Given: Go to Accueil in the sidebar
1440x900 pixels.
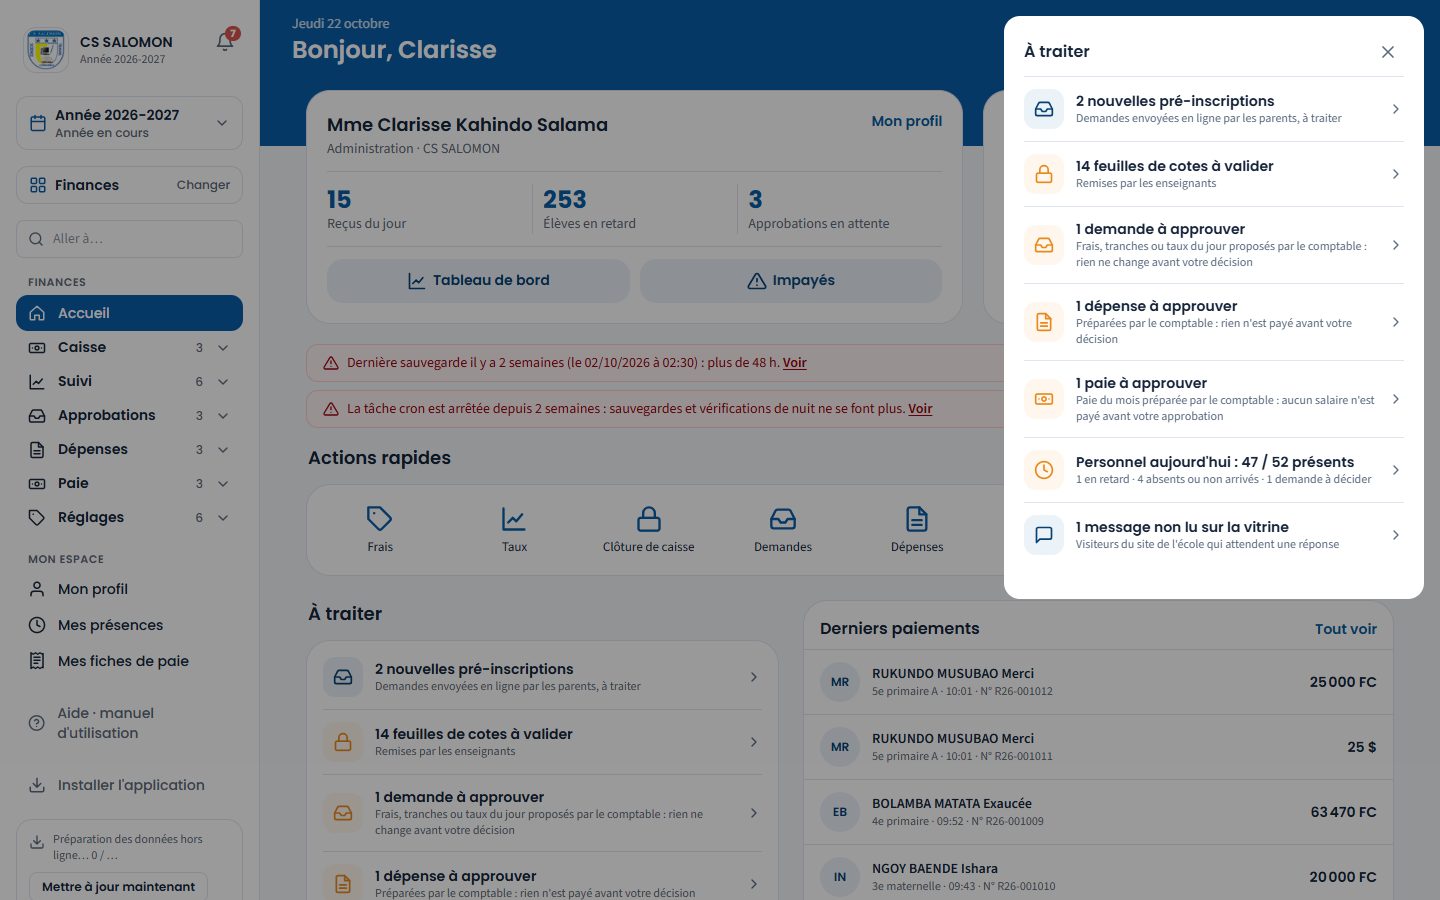Looking at the screenshot, I should (x=130, y=313).
